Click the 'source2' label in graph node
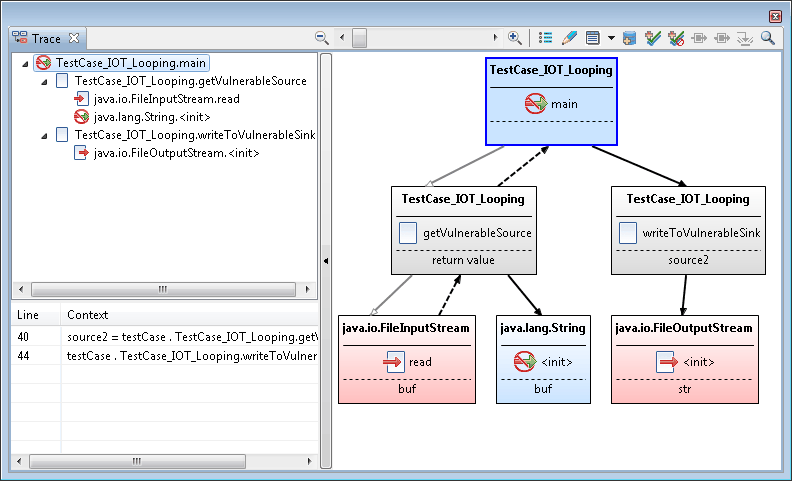792x481 pixels. point(688,260)
